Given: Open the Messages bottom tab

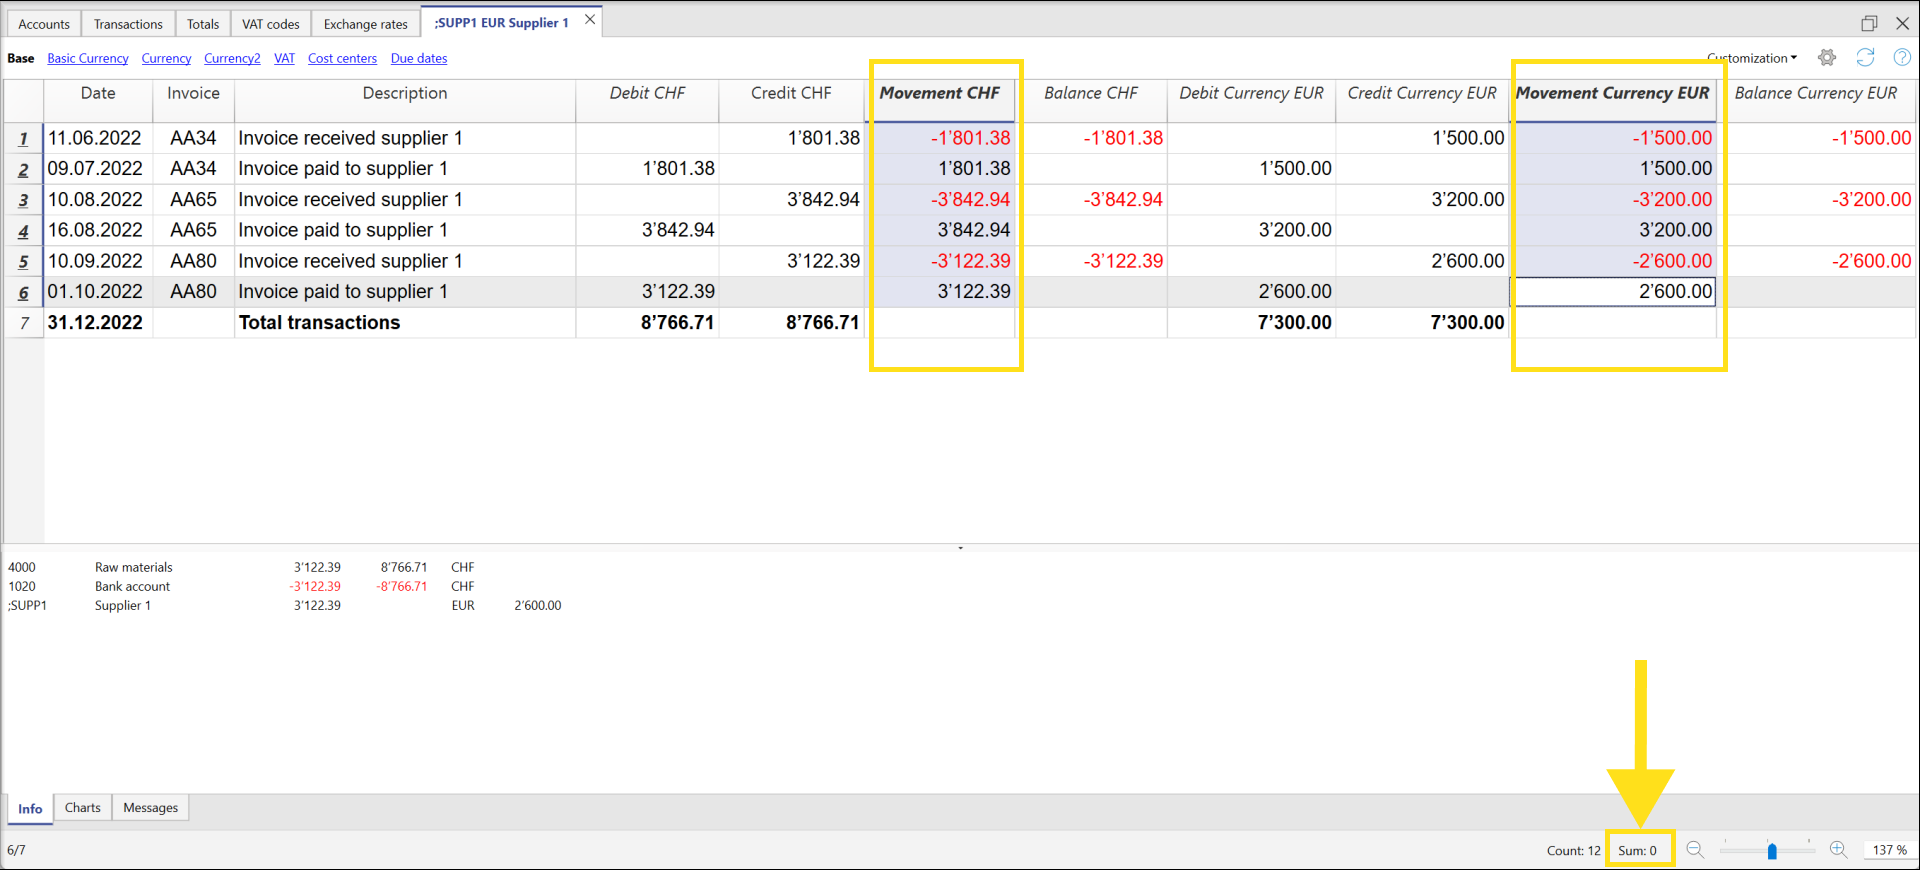Looking at the screenshot, I should click(x=150, y=808).
